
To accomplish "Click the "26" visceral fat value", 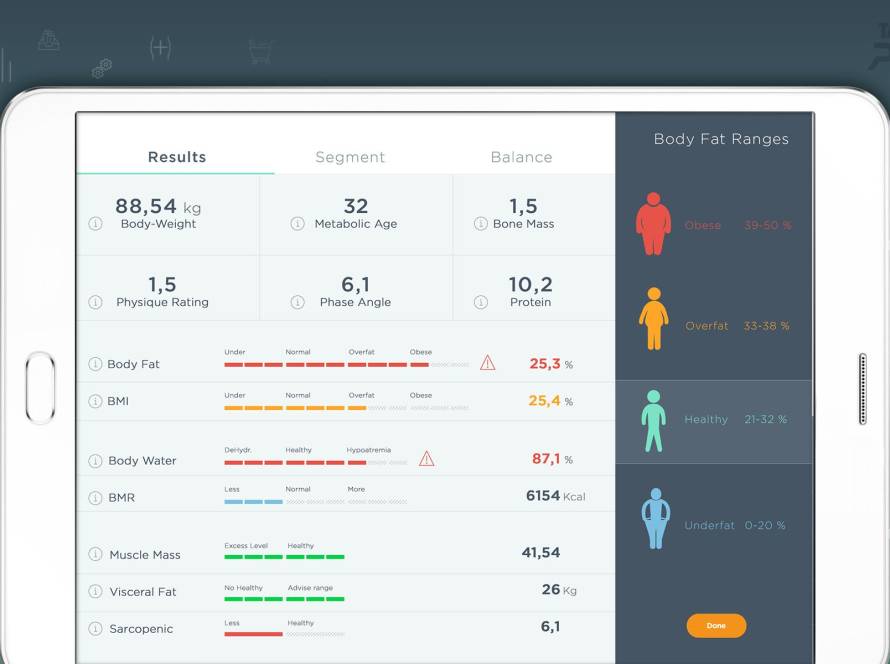I will [551, 590].
